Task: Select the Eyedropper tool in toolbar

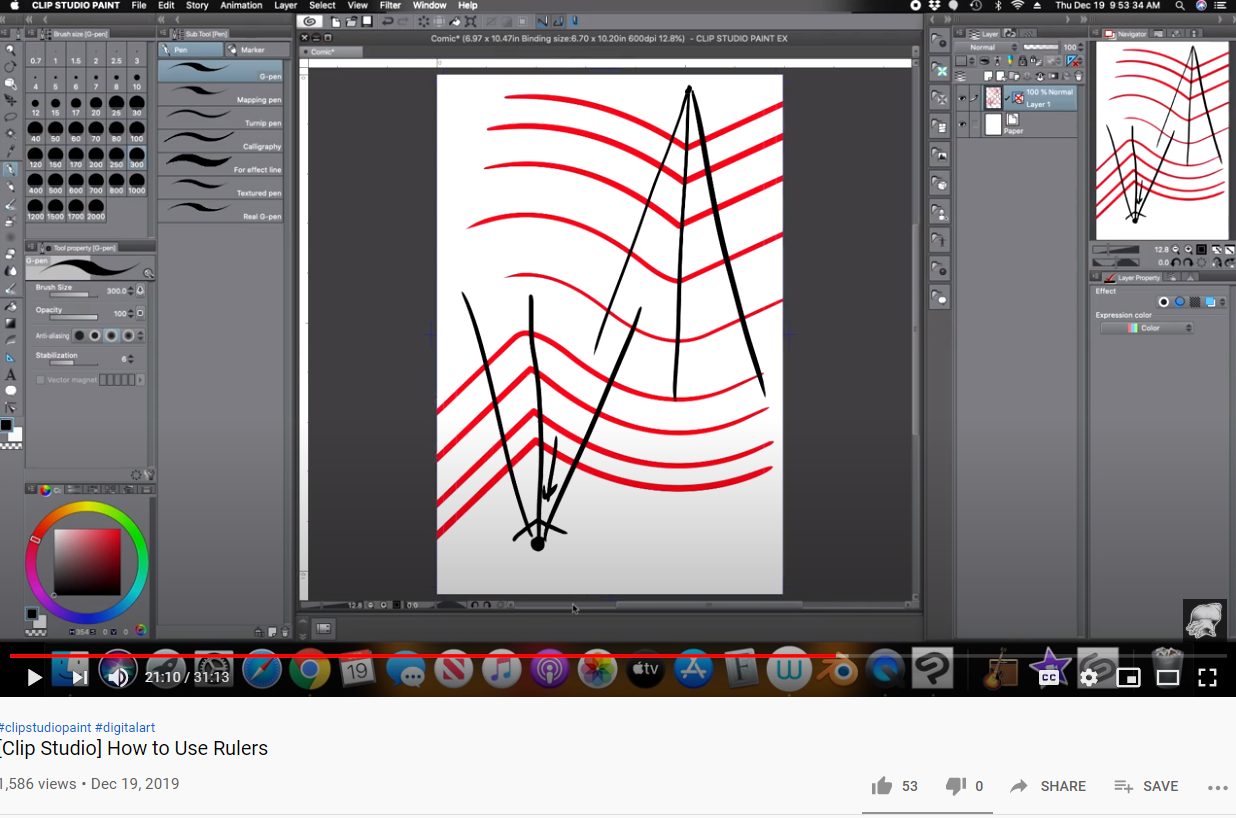Action: click(x=10, y=151)
